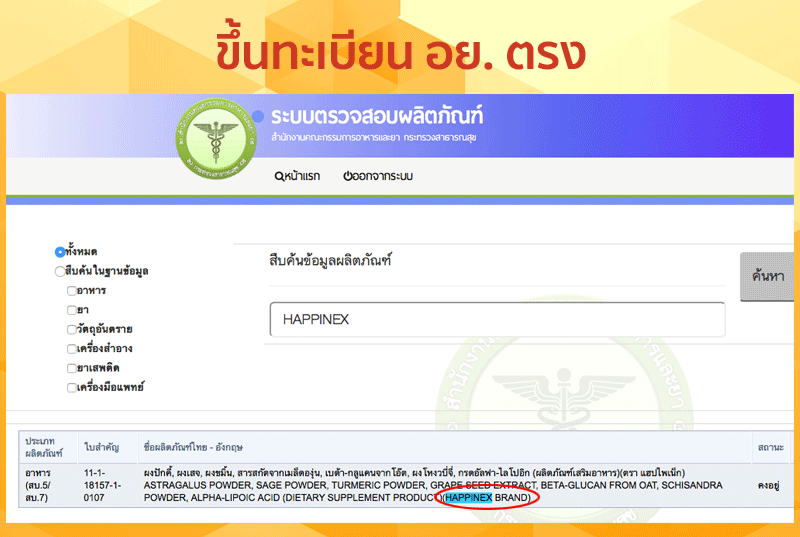This screenshot has height=537, width=800.
Task: Click the สืบค้นข้อมูลผลิตภัณฑ์ heading
Action: click(x=330, y=261)
